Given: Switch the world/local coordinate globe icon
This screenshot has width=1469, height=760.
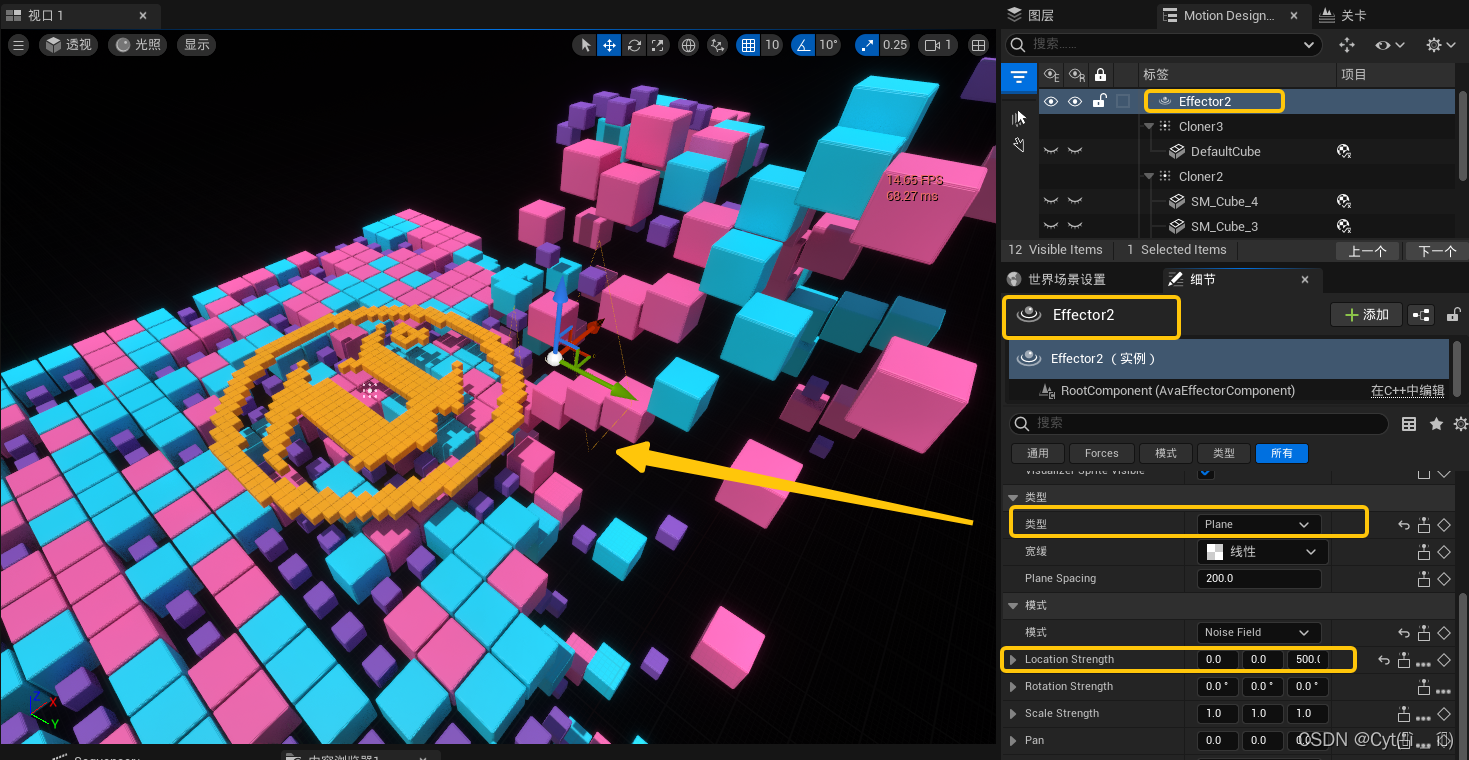Looking at the screenshot, I should coord(688,45).
